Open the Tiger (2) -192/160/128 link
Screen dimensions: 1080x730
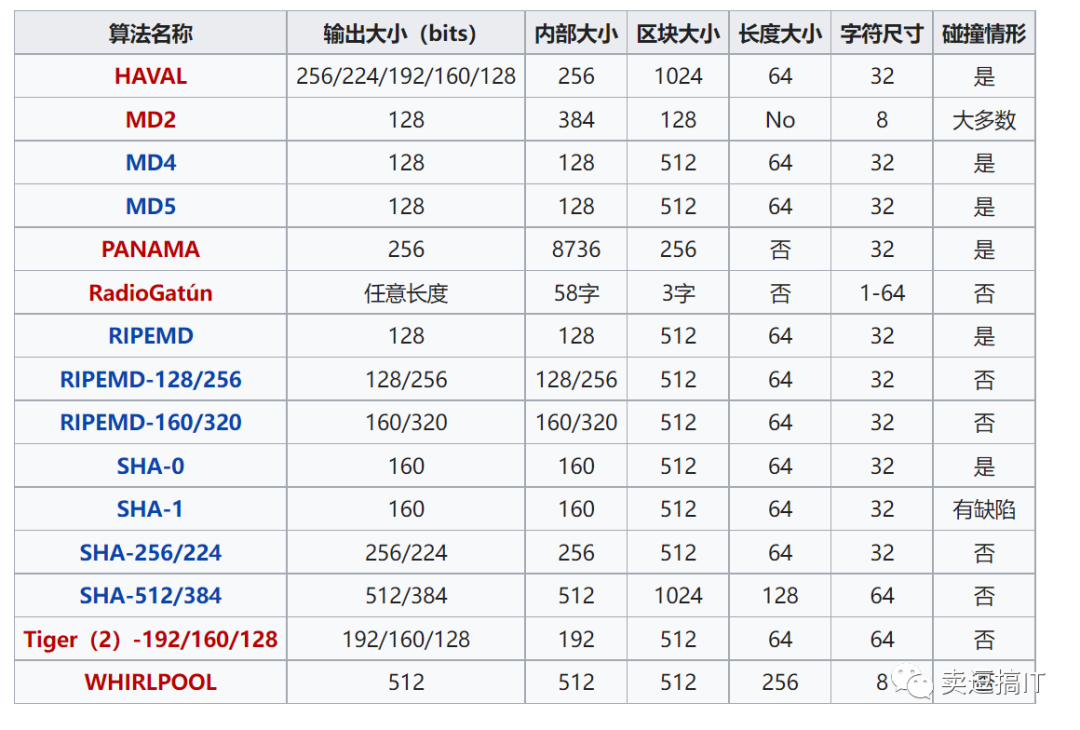coord(150,639)
